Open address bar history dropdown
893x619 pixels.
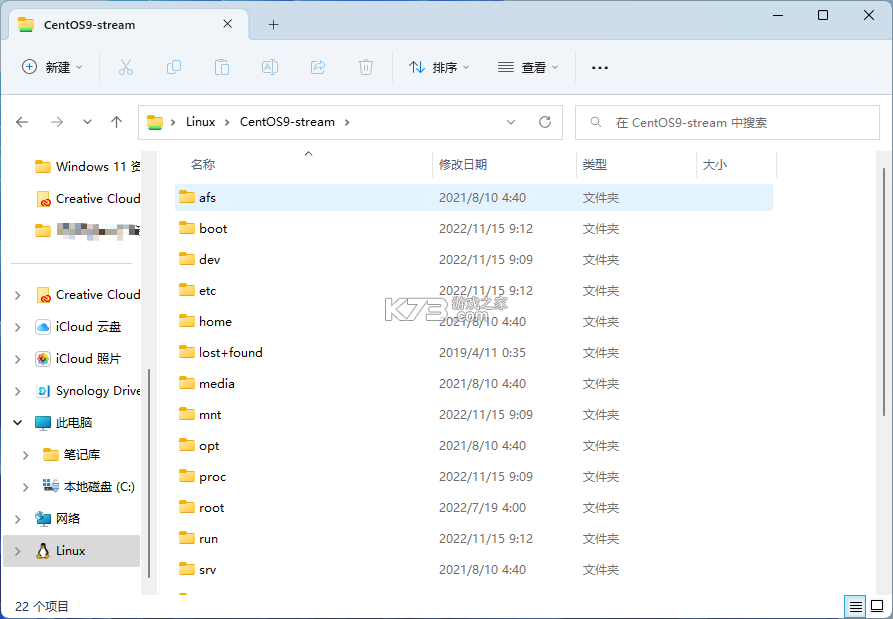511,122
